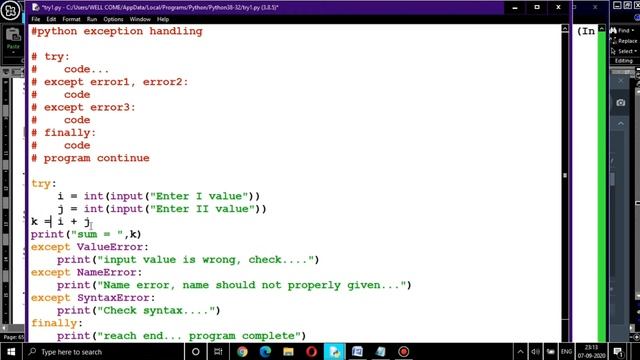
Task: Open the Format menu
Action: 71,19
